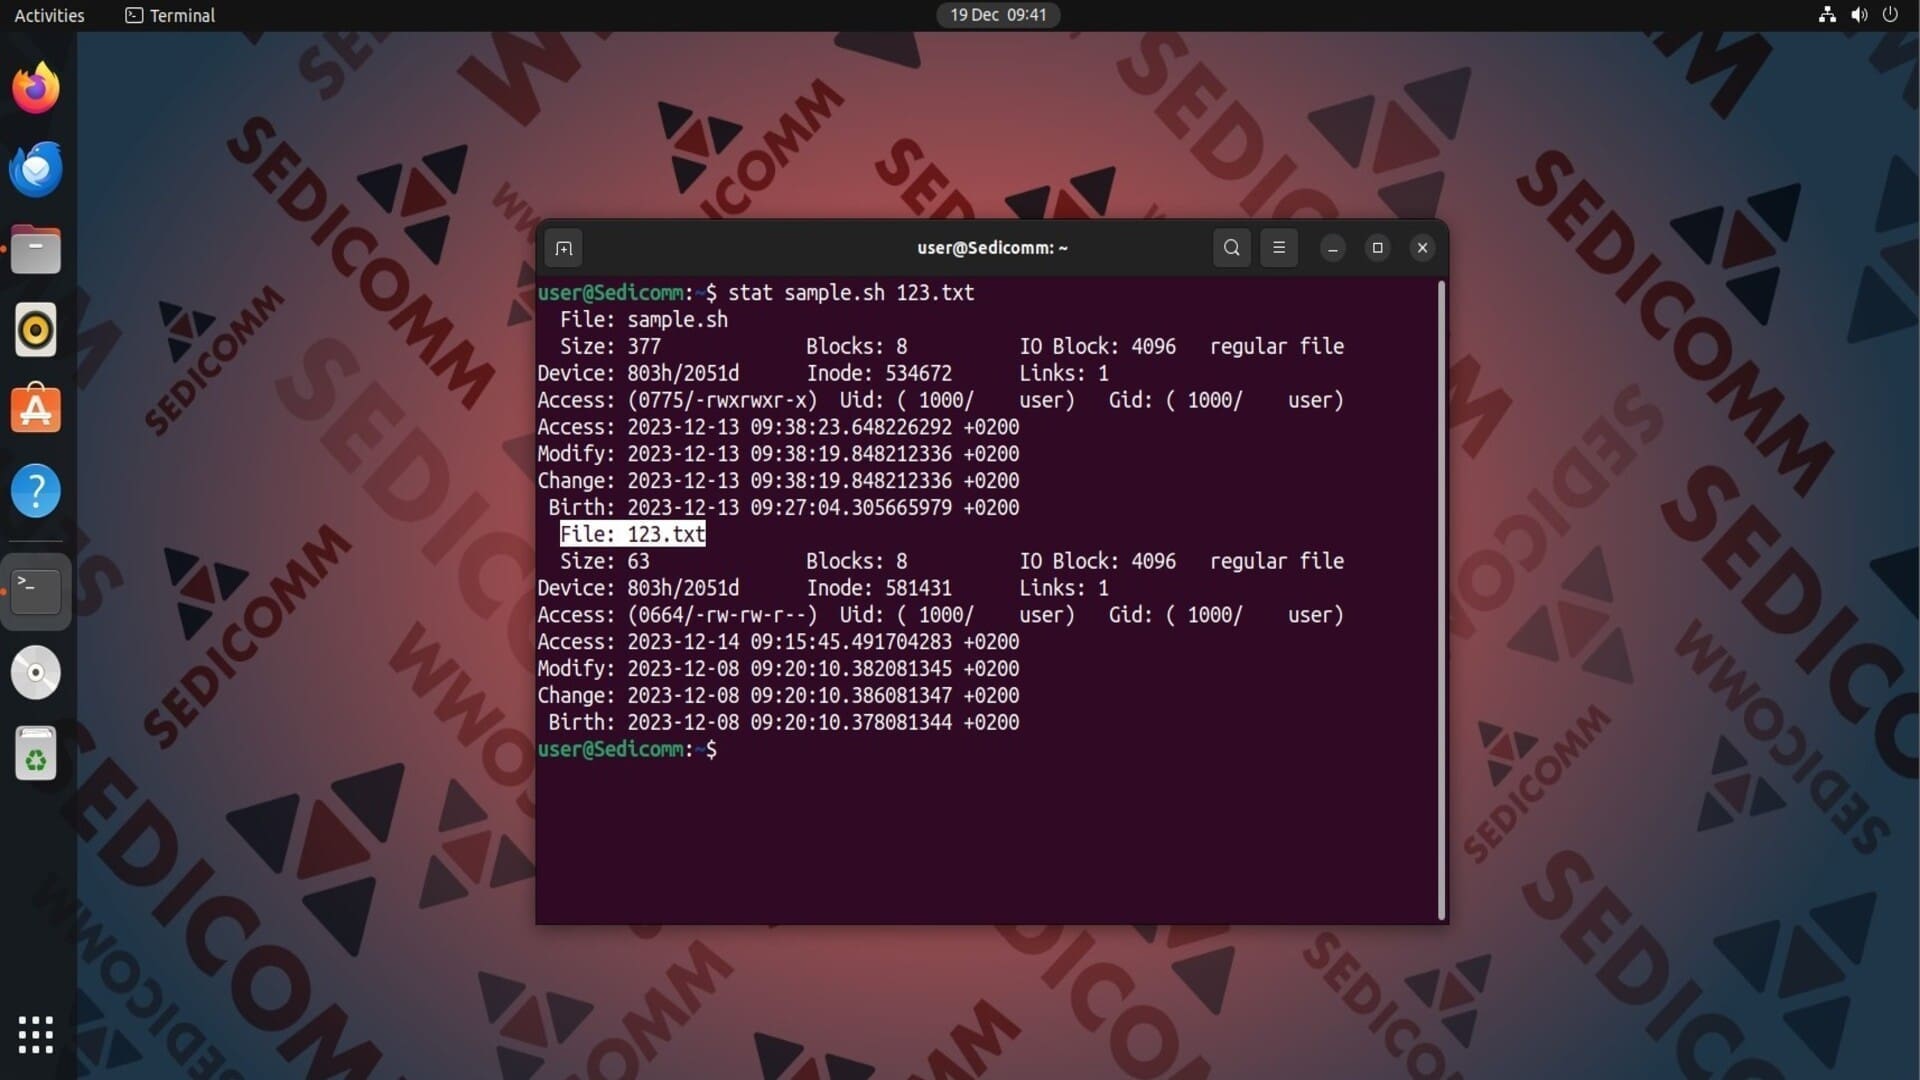Image resolution: width=1920 pixels, height=1080 pixels.
Task: Click the highlighted File: 123.txt text
Action: [632, 534]
